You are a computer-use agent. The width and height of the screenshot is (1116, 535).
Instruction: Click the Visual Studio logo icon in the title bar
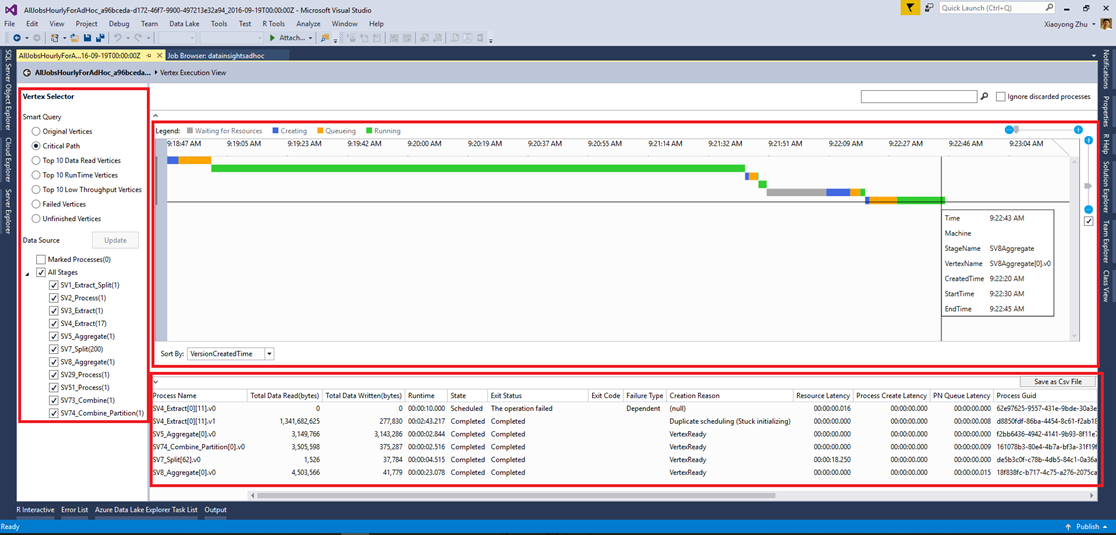tap(9, 9)
